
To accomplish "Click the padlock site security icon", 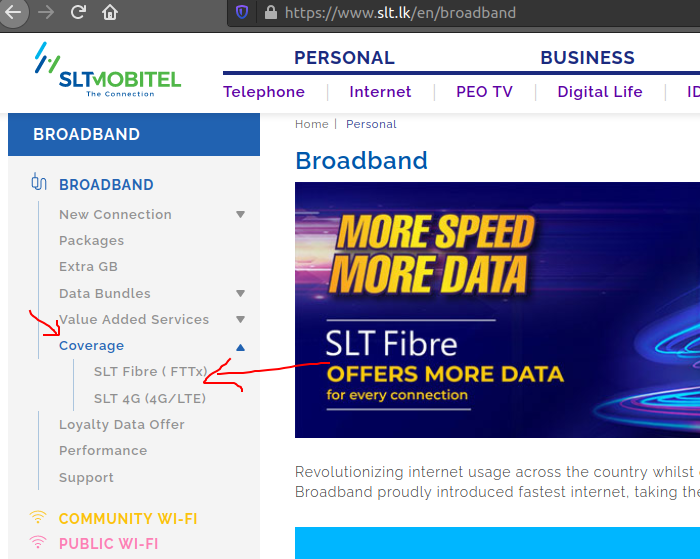I will (x=271, y=13).
